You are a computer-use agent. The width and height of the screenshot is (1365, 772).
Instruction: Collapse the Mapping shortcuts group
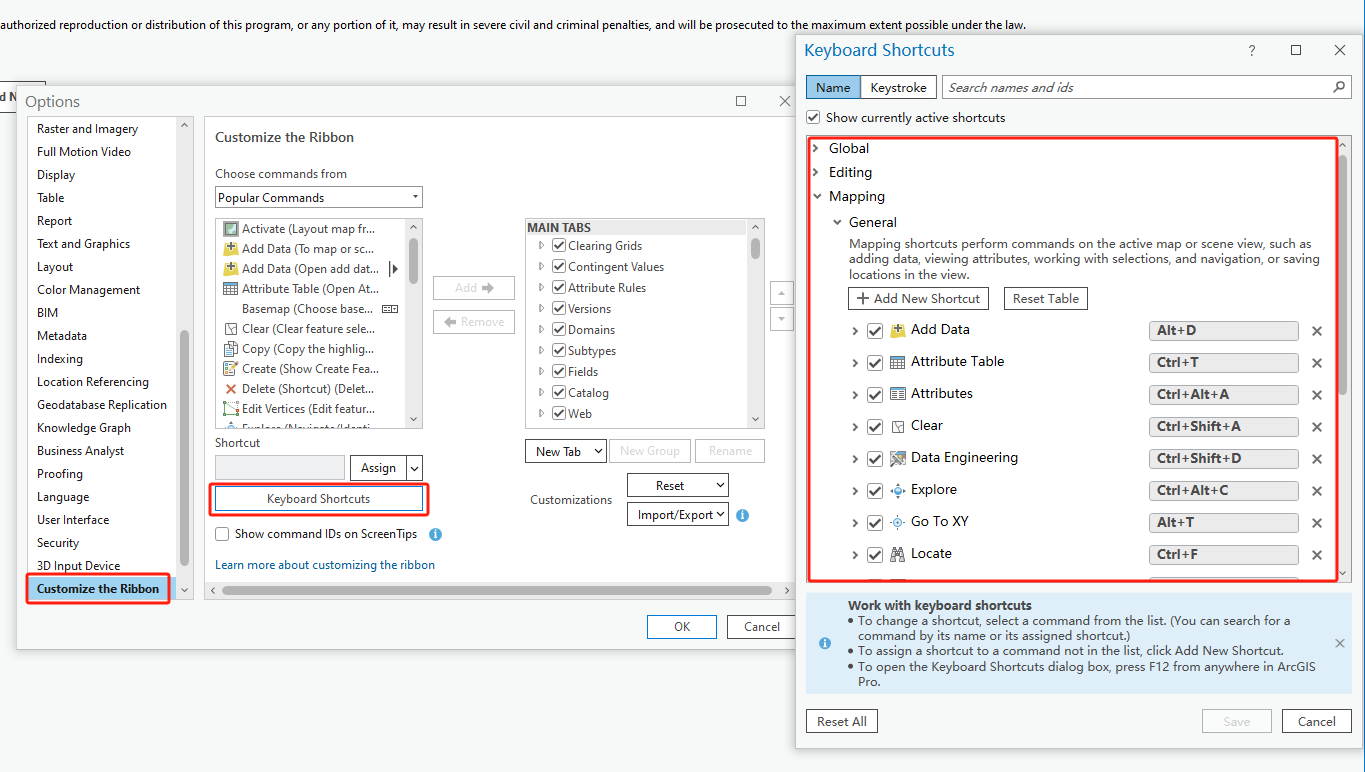[x=817, y=197]
